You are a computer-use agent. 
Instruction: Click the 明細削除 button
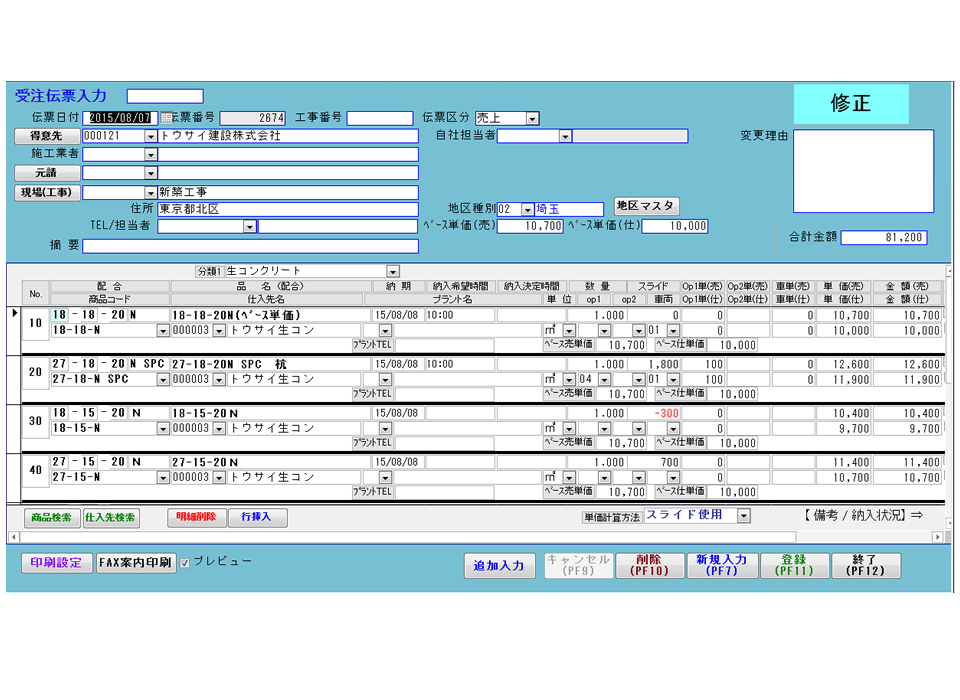(196, 518)
